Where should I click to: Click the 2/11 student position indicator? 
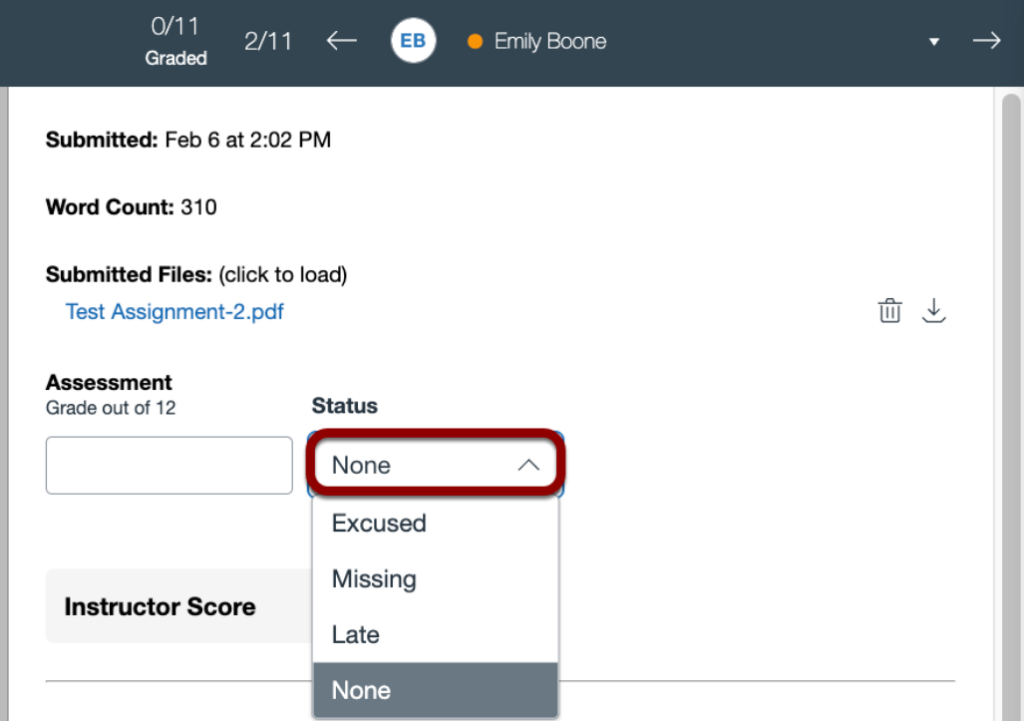pyautogui.click(x=268, y=40)
